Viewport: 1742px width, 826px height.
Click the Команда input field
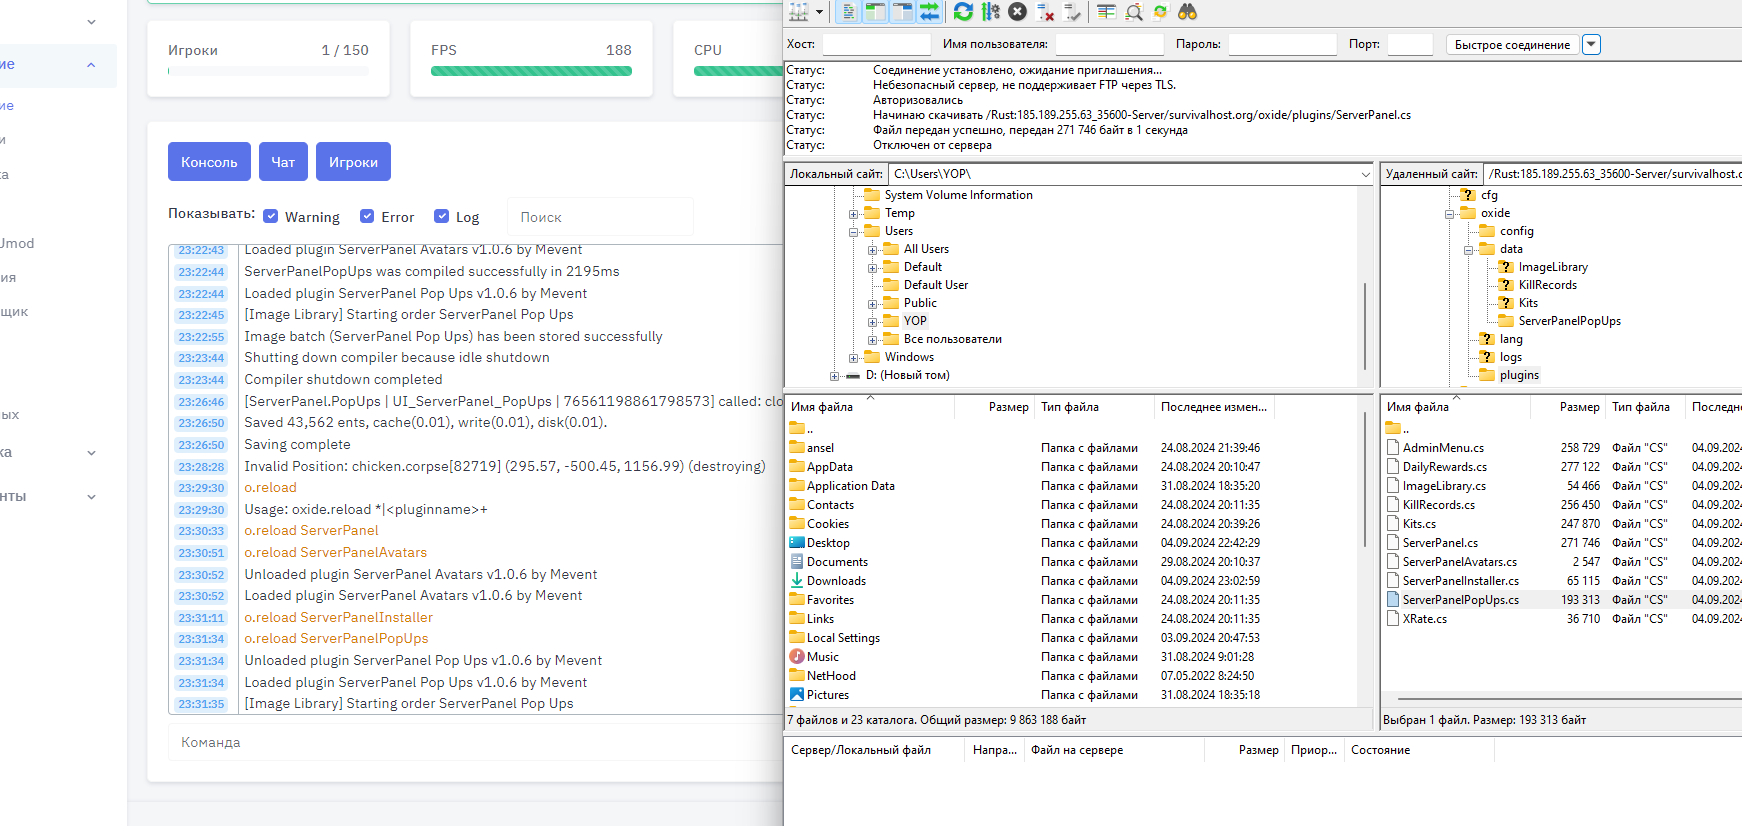(x=470, y=742)
